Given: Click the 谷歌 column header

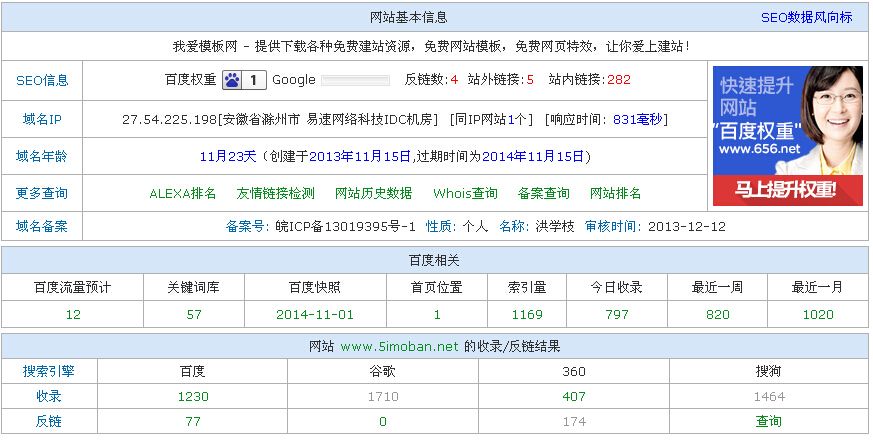Looking at the screenshot, I should [383, 371].
